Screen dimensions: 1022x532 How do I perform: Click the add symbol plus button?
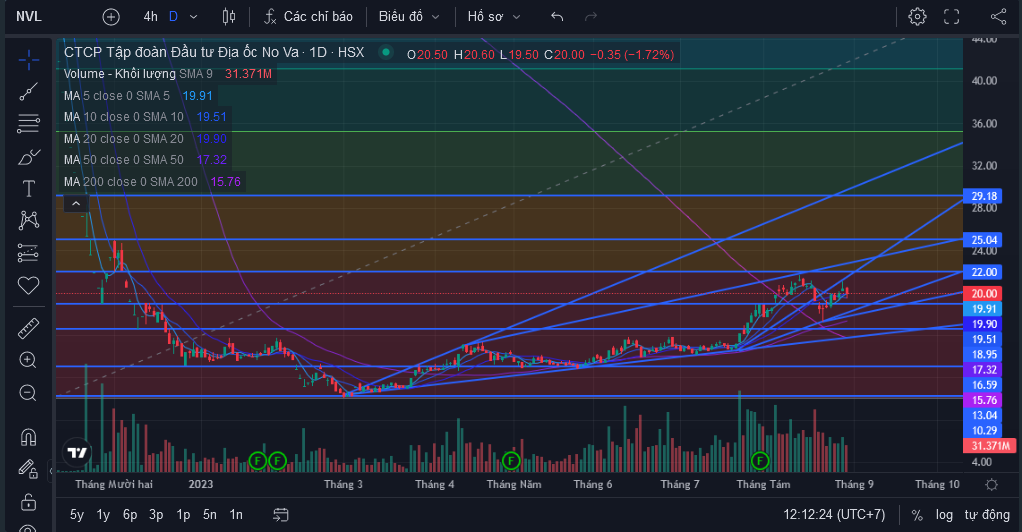[111, 17]
